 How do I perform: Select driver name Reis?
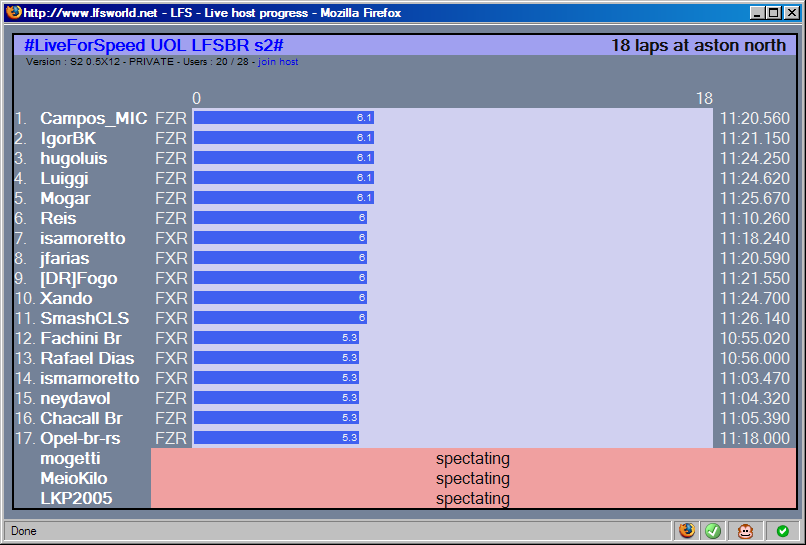click(58, 218)
